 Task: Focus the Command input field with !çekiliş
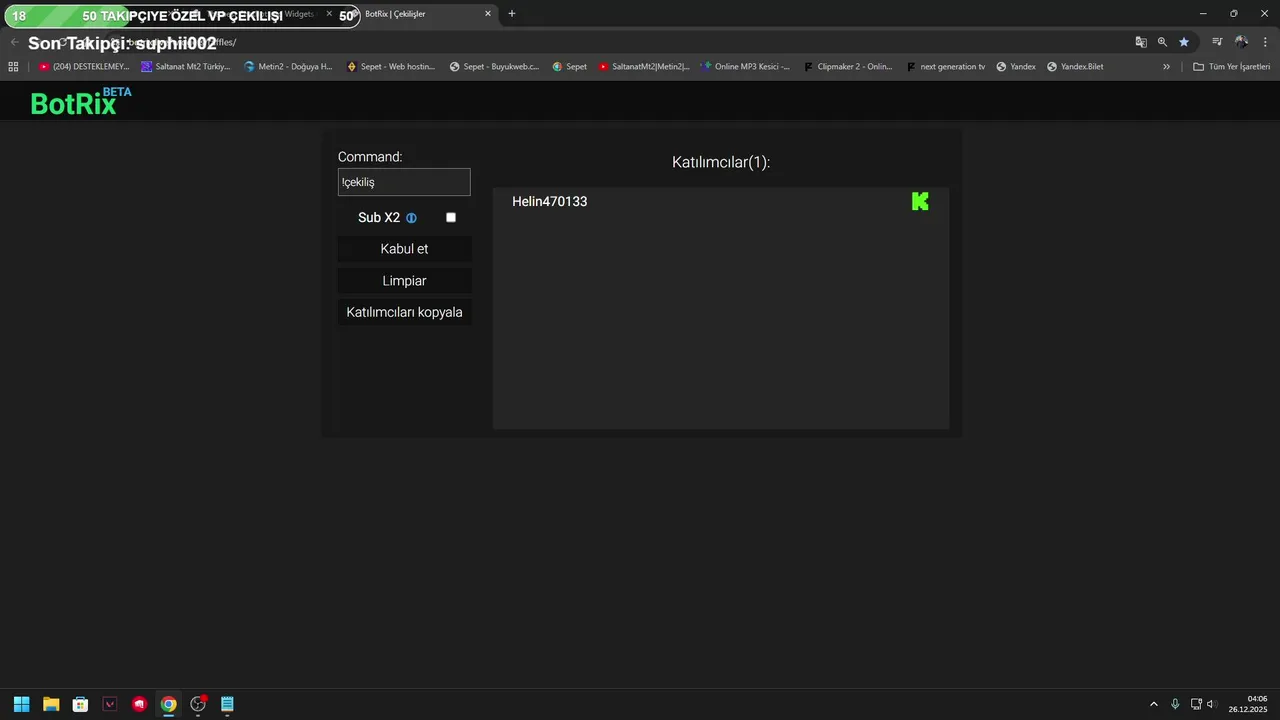pos(404,182)
